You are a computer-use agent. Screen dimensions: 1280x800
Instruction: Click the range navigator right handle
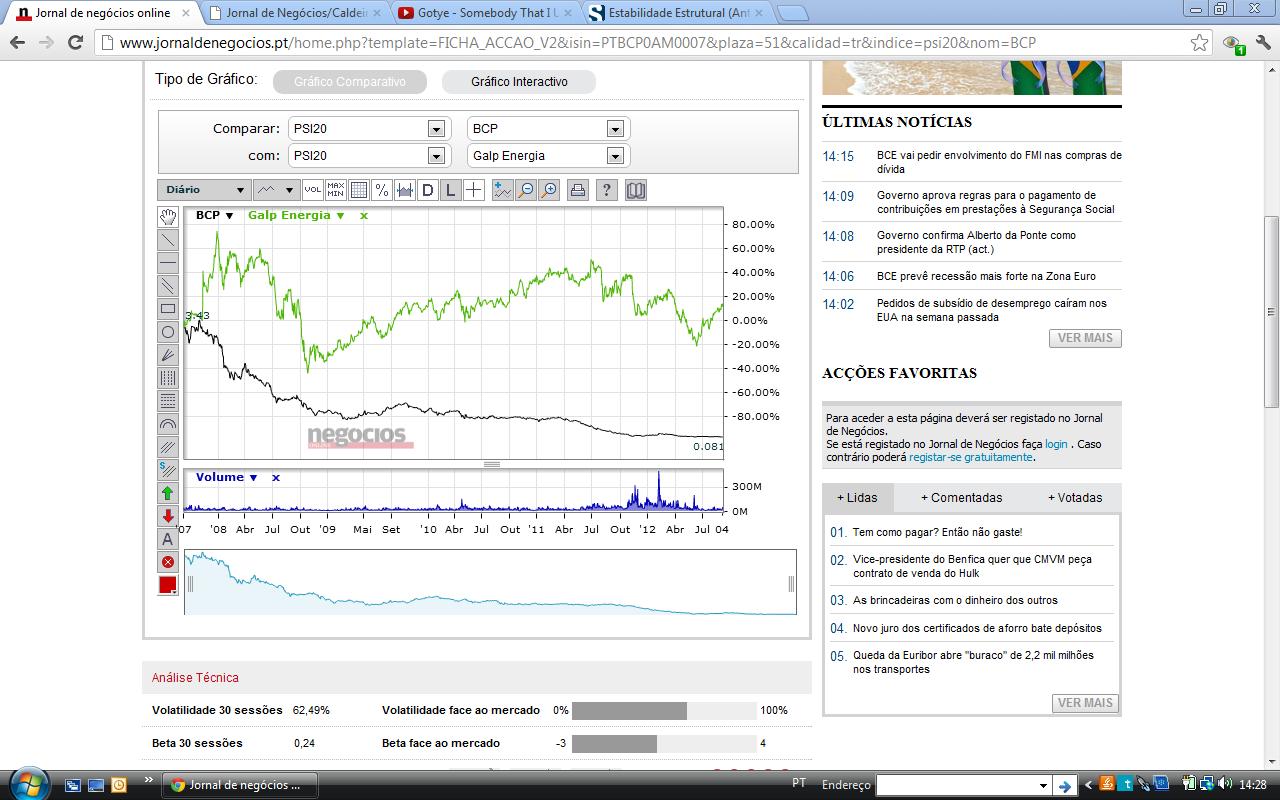click(x=791, y=583)
